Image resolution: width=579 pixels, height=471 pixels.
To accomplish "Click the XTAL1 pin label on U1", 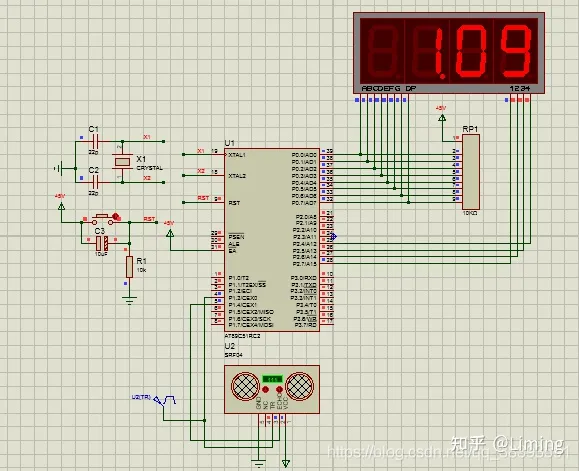I will point(237,155).
